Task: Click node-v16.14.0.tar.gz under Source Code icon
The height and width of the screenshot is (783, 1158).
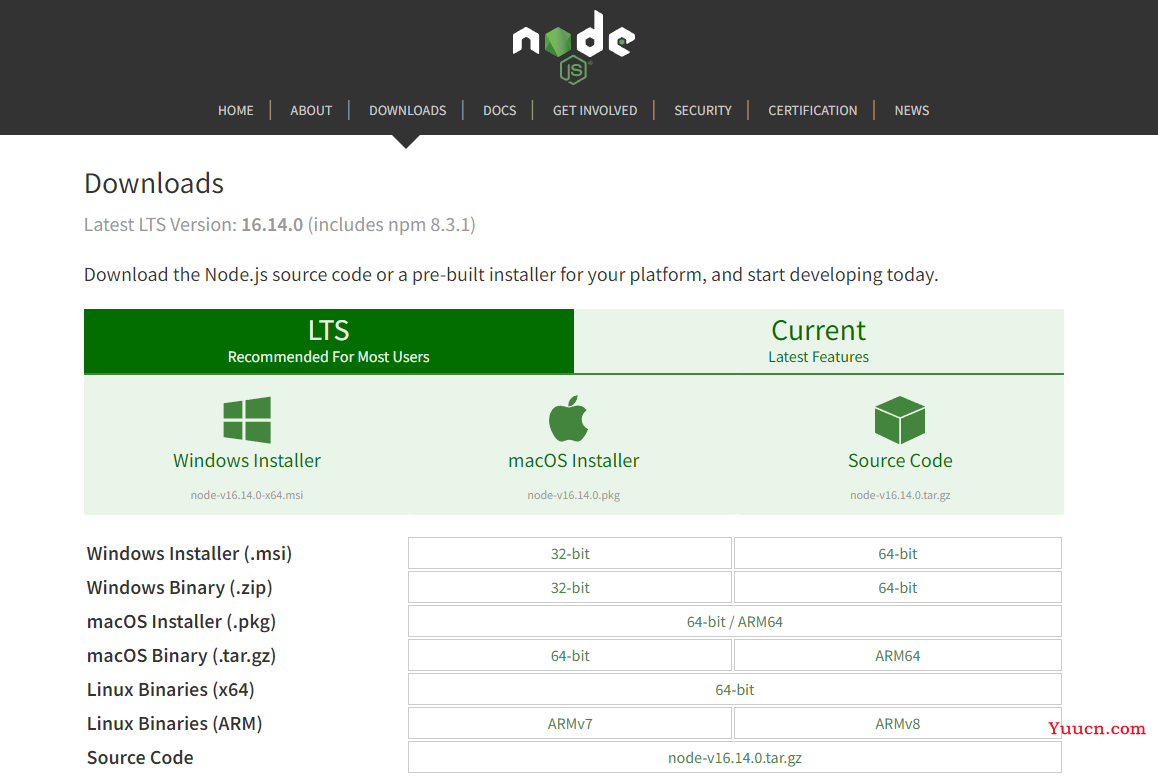Action: click(900, 495)
